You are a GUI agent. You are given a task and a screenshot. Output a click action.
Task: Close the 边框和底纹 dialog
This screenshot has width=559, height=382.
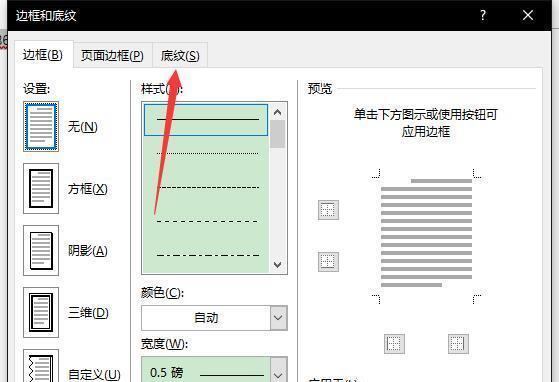pos(528,15)
